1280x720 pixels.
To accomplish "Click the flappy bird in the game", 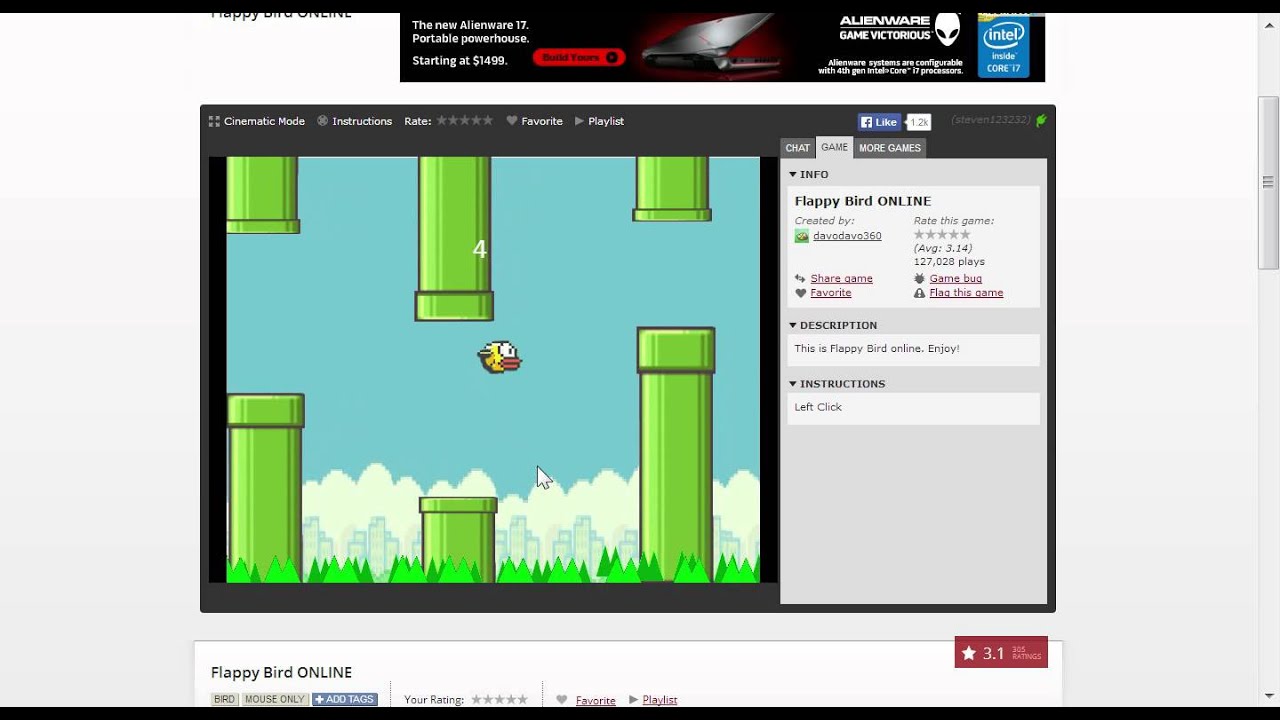I will pyautogui.click(x=499, y=357).
